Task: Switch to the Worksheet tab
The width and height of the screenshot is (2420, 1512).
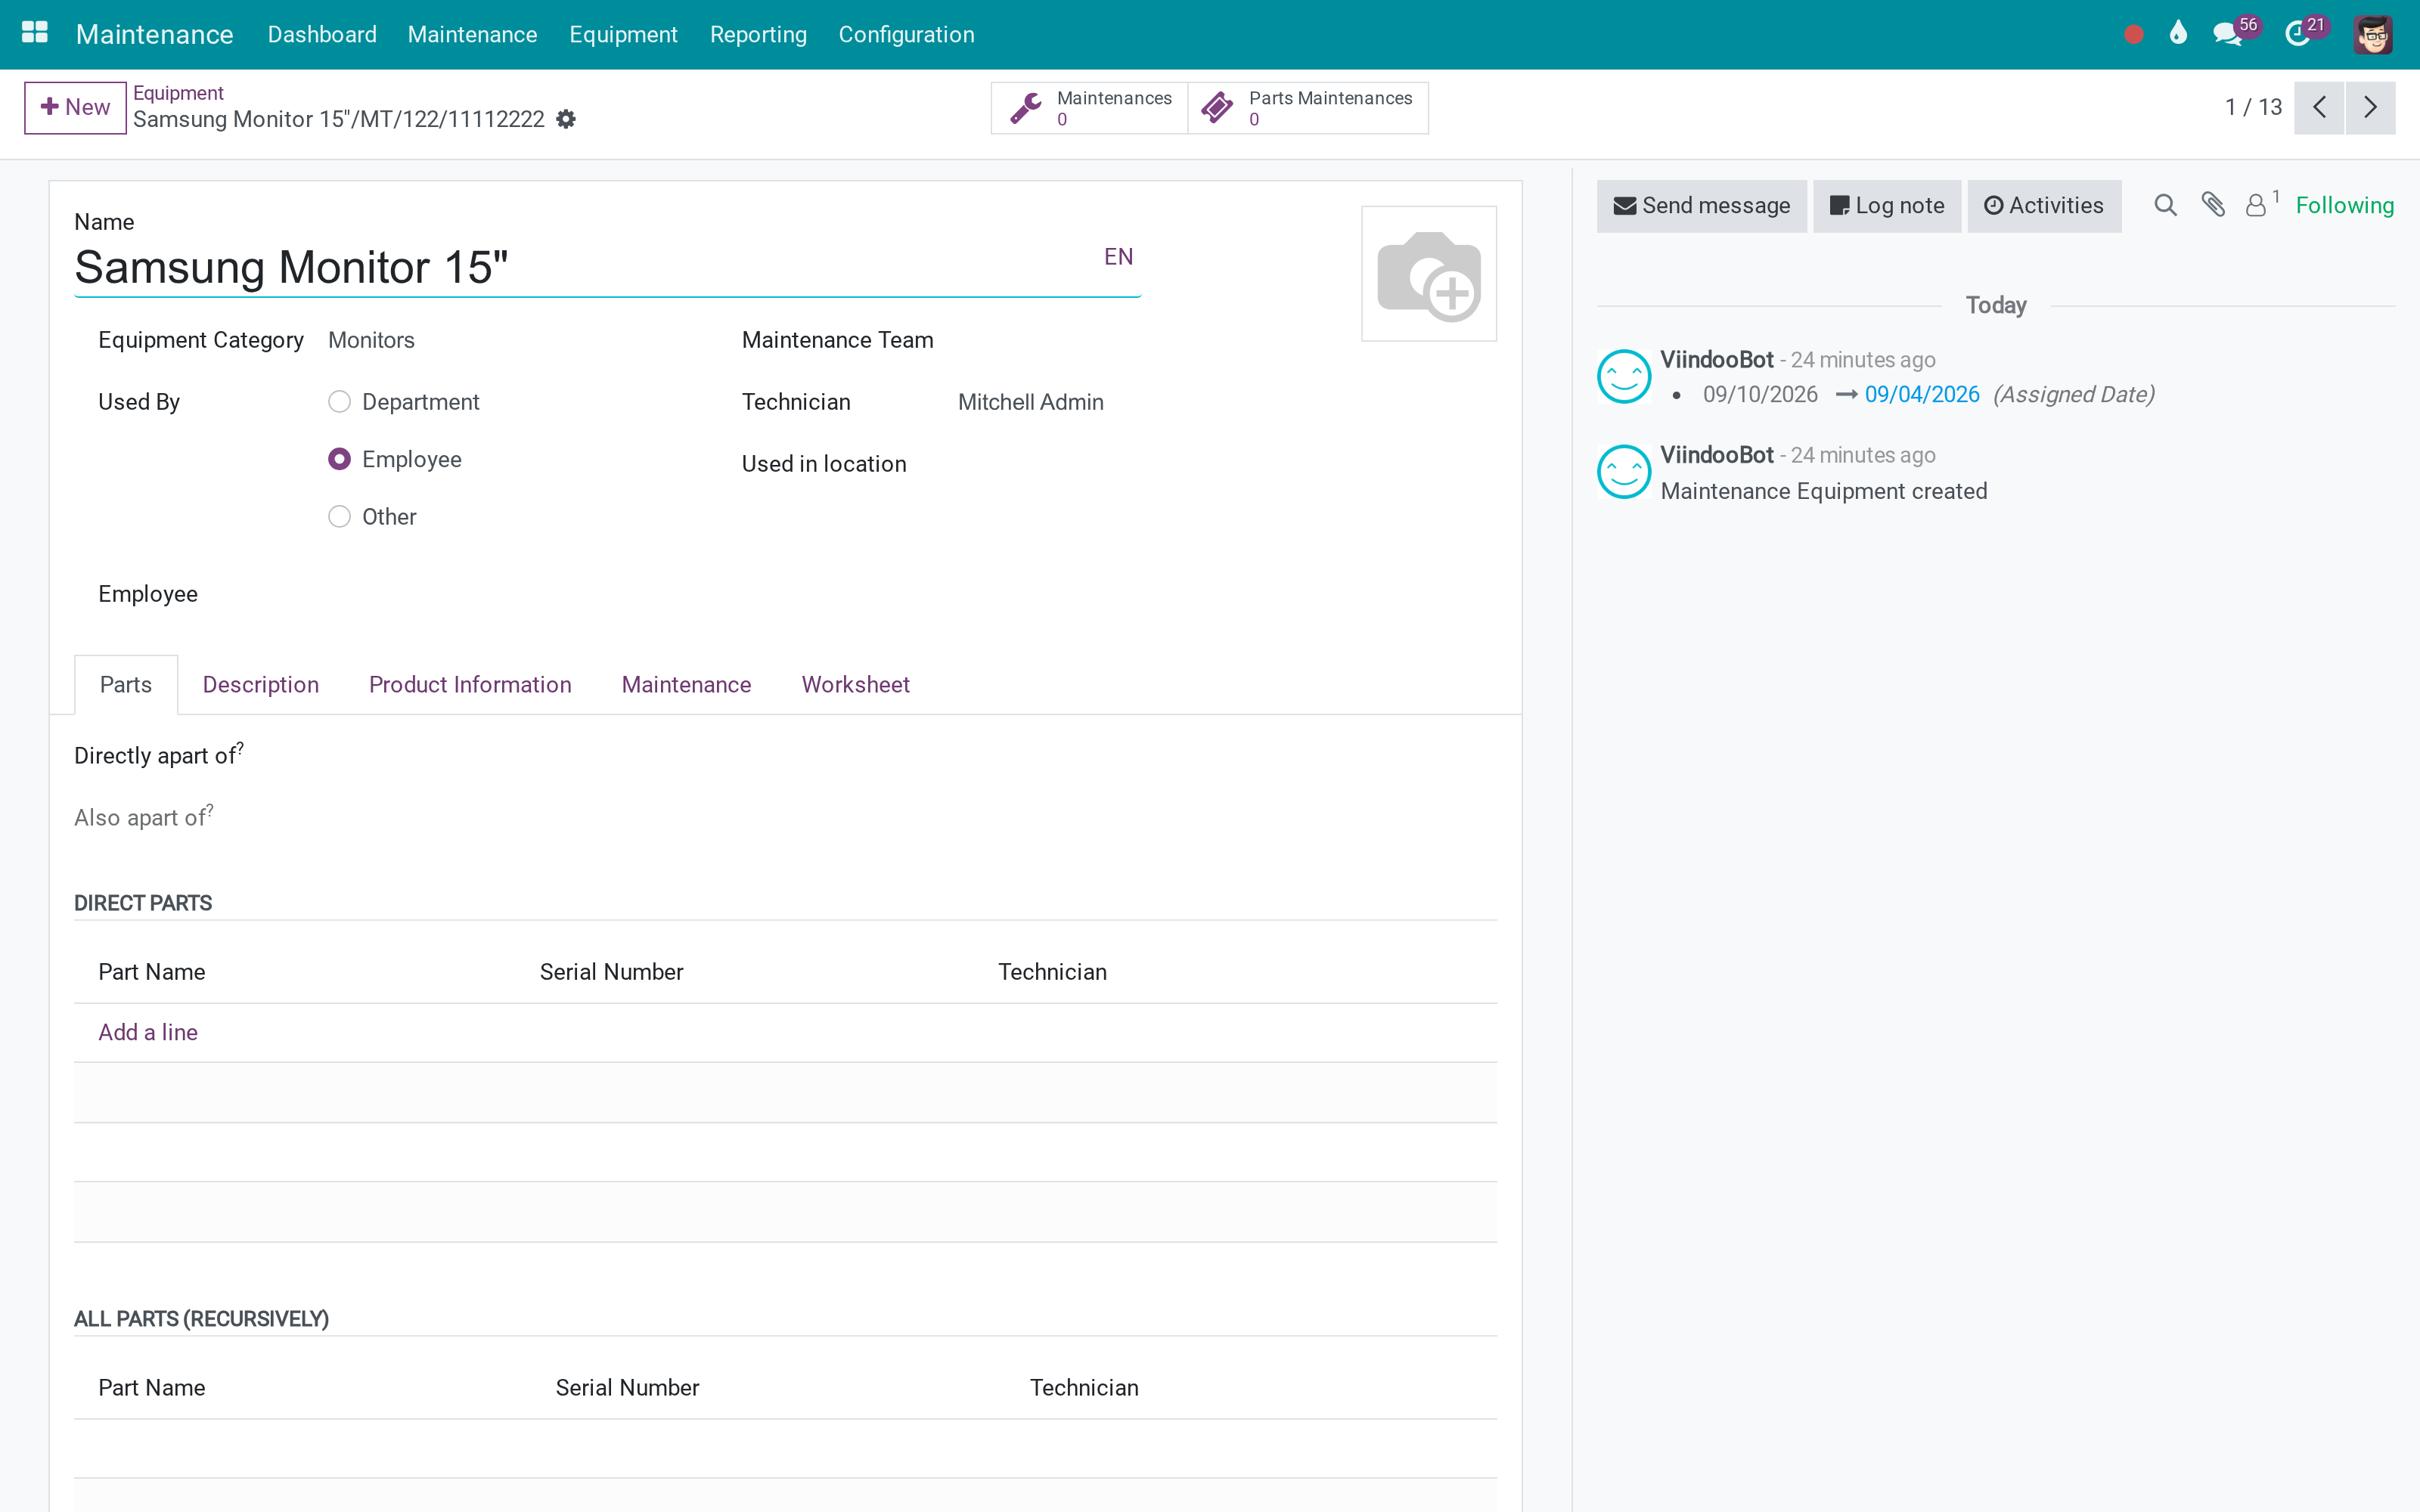Action: 856,685
